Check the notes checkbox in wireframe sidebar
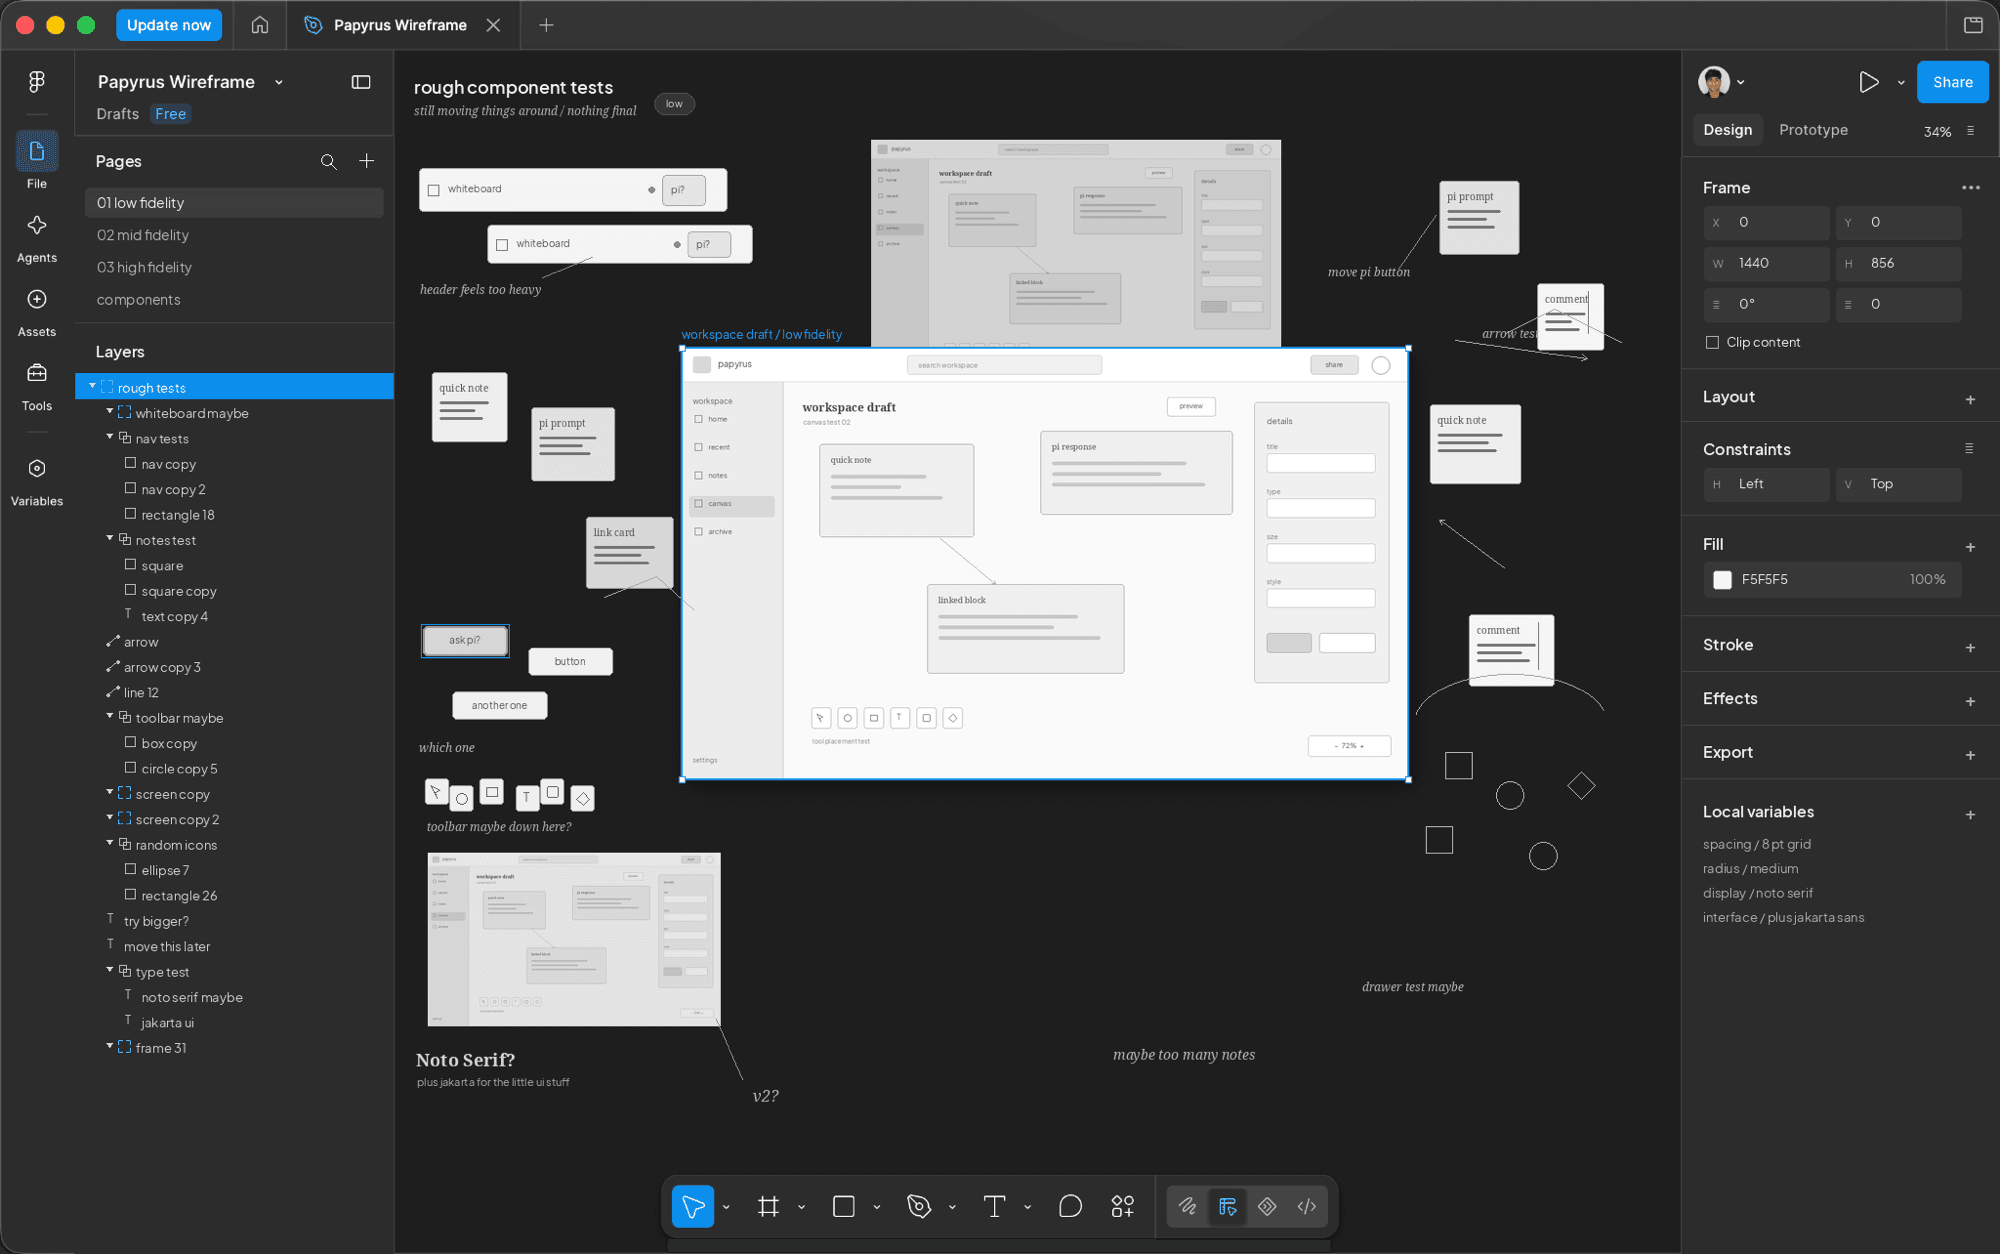2000x1254 pixels. coord(699,475)
